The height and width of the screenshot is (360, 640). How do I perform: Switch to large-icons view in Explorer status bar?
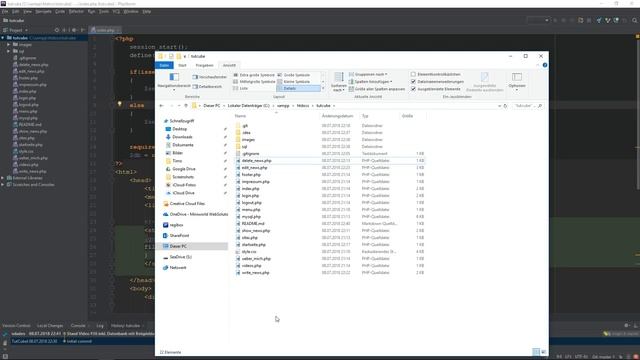pos(543,352)
